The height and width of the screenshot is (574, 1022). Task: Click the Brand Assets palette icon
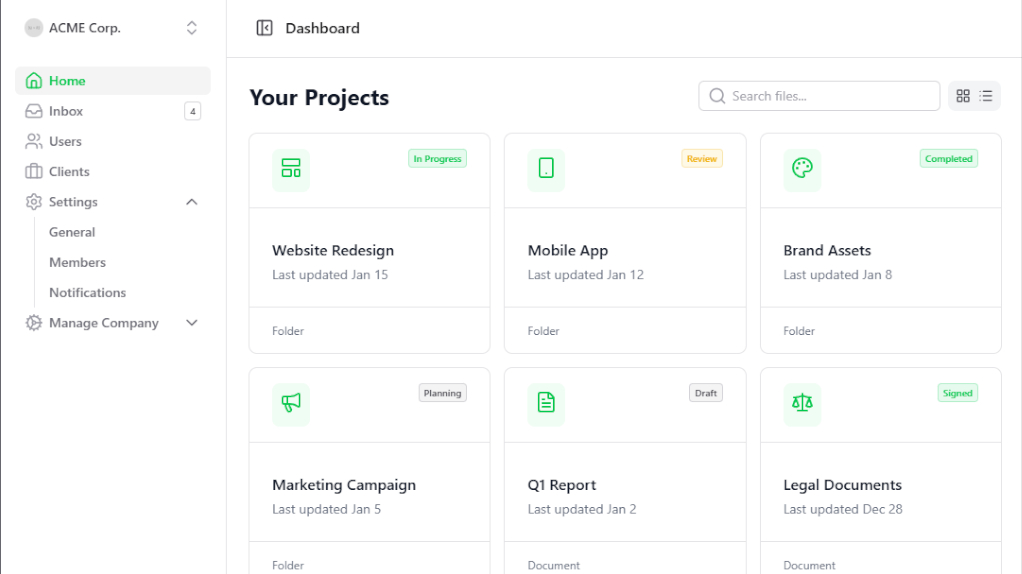point(802,169)
